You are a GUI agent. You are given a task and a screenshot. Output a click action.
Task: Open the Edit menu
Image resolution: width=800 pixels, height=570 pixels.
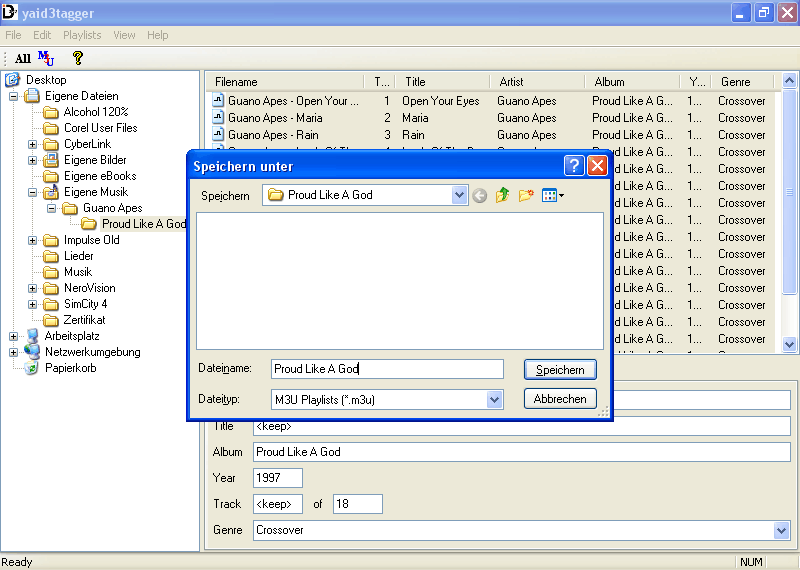coord(42,35)
